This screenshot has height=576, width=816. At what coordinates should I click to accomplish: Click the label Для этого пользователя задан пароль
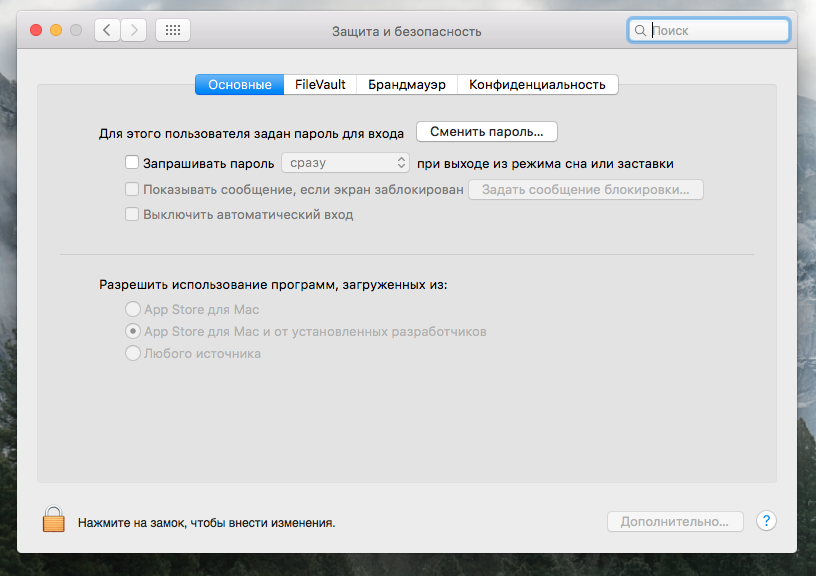point(251,134)
